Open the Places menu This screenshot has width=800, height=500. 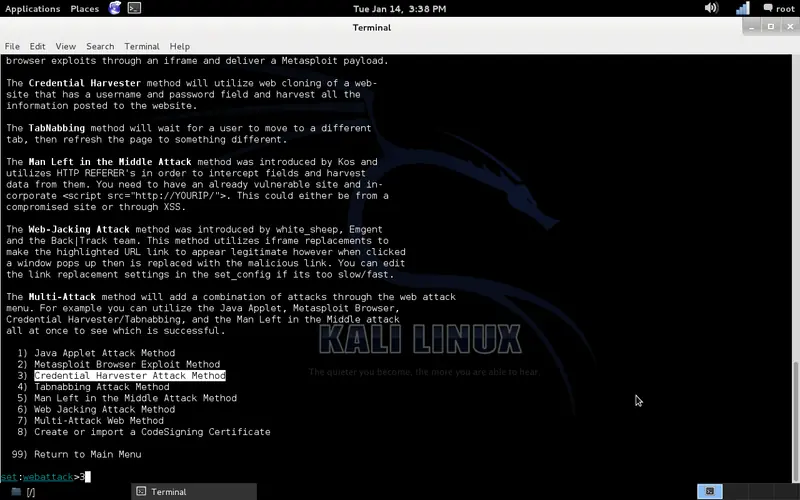click(x=85, y=9)
